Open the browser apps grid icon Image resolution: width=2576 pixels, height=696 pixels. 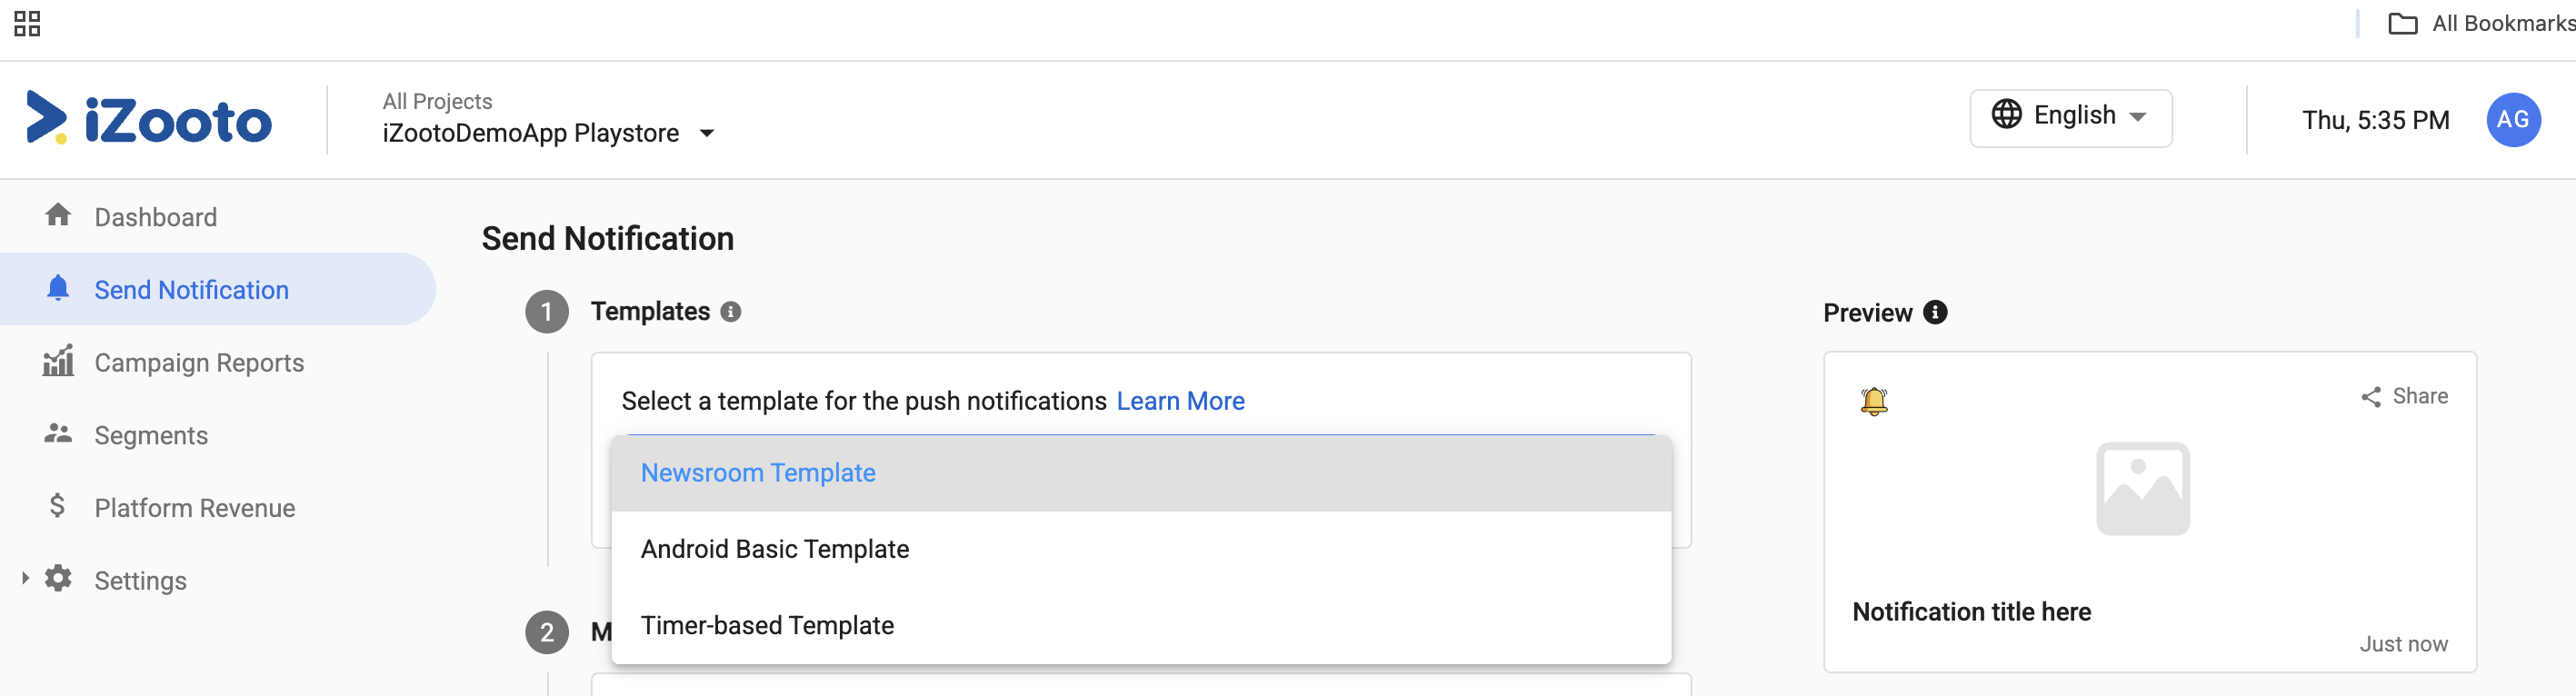pos(27,23)
